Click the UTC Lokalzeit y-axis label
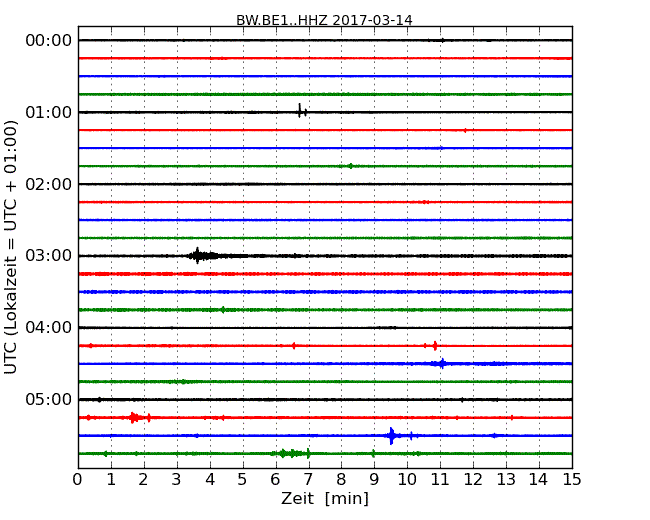This screenshot has width=650, height=520. point(11,247)
